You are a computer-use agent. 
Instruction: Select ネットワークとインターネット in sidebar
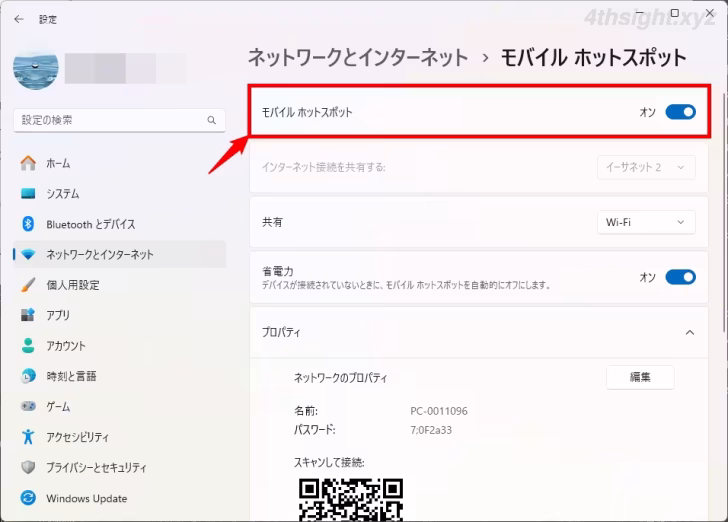point(119,254)
